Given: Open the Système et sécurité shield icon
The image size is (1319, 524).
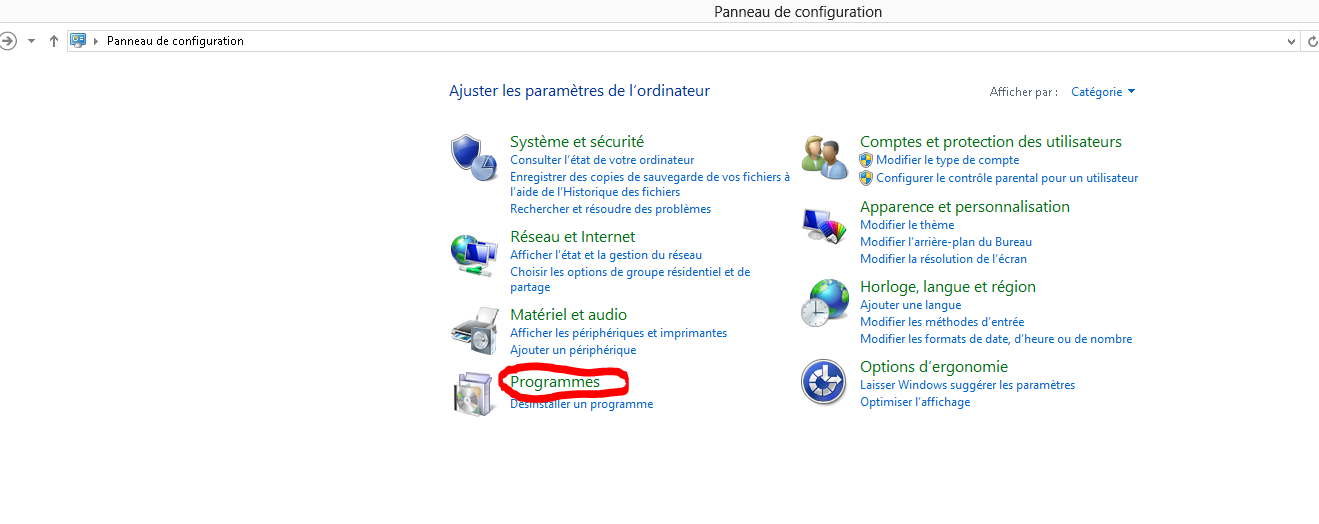Looking at the screenshot, I should [x=473, y=157].
